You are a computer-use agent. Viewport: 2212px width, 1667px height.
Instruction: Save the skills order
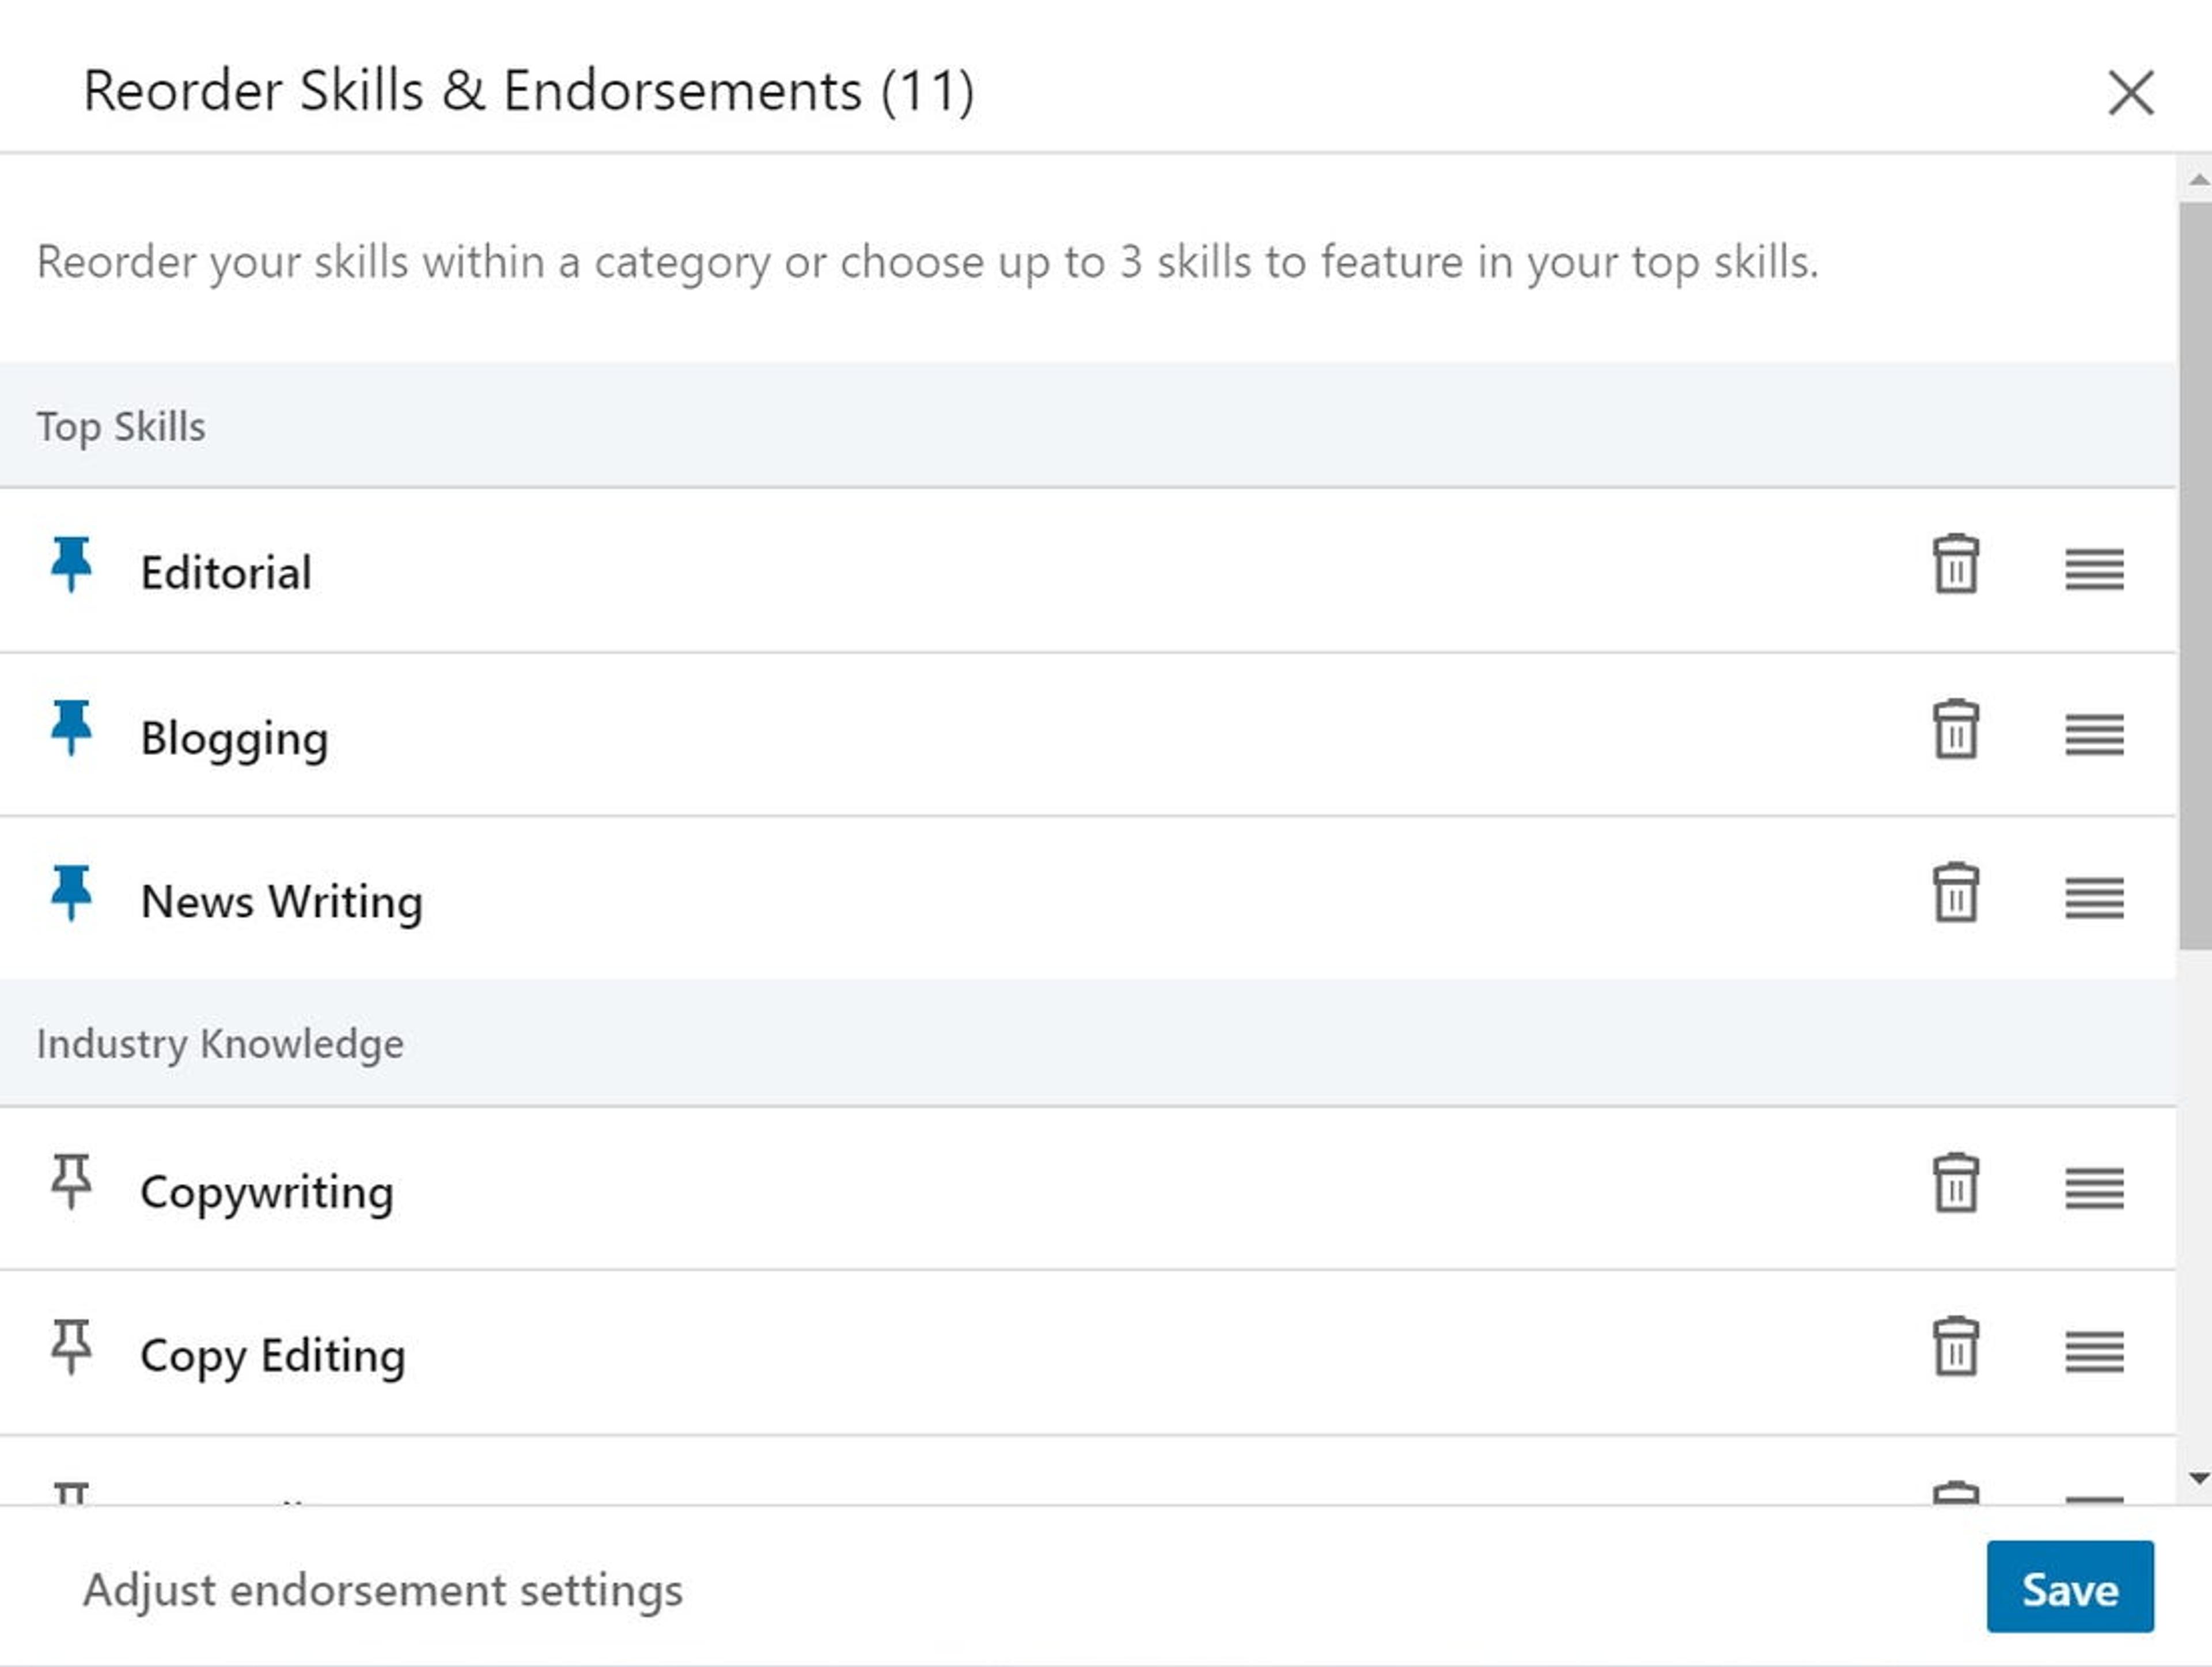tap(2069, 1588)
